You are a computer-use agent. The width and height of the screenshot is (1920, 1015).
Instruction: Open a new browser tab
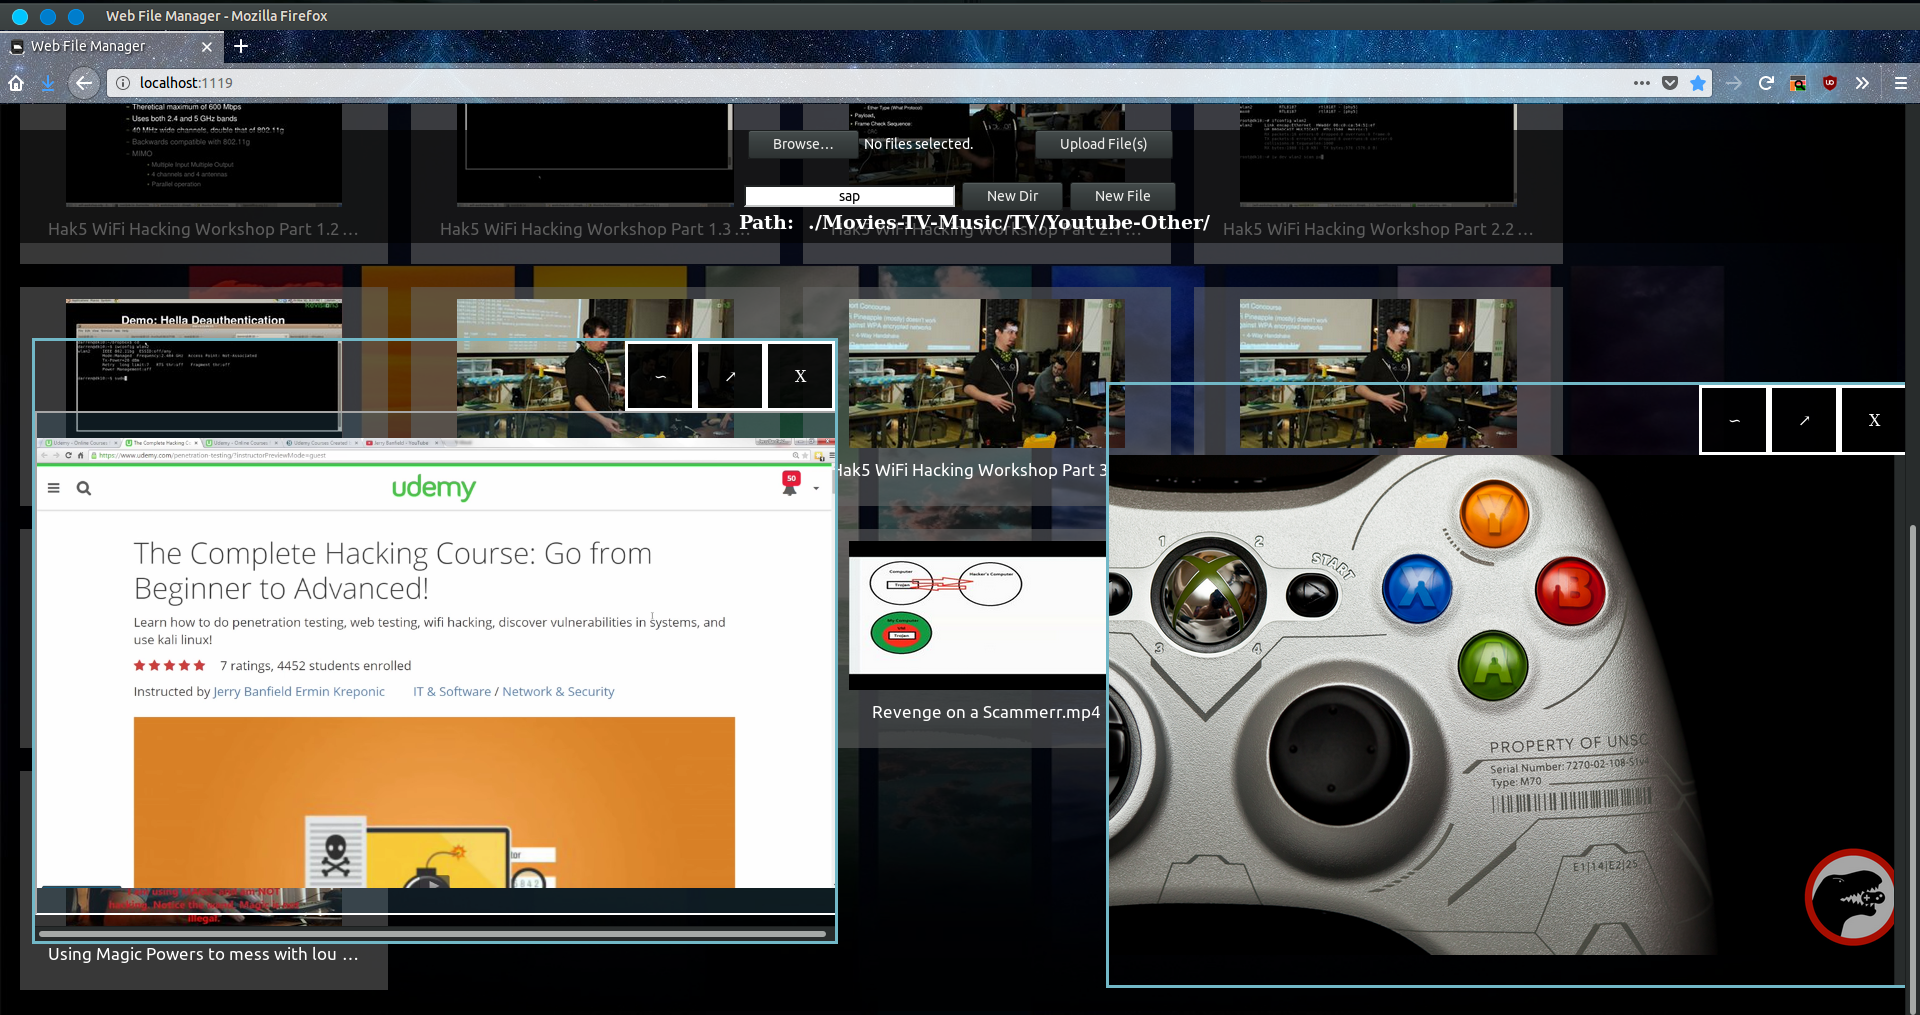coord(241,46)
